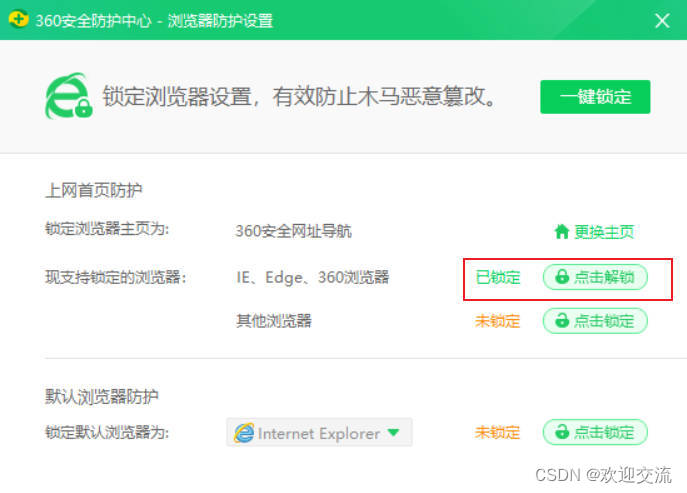687x493 pixels.
Task: Click the 锁定浏览器主页为 label
Action: [107, 229]
